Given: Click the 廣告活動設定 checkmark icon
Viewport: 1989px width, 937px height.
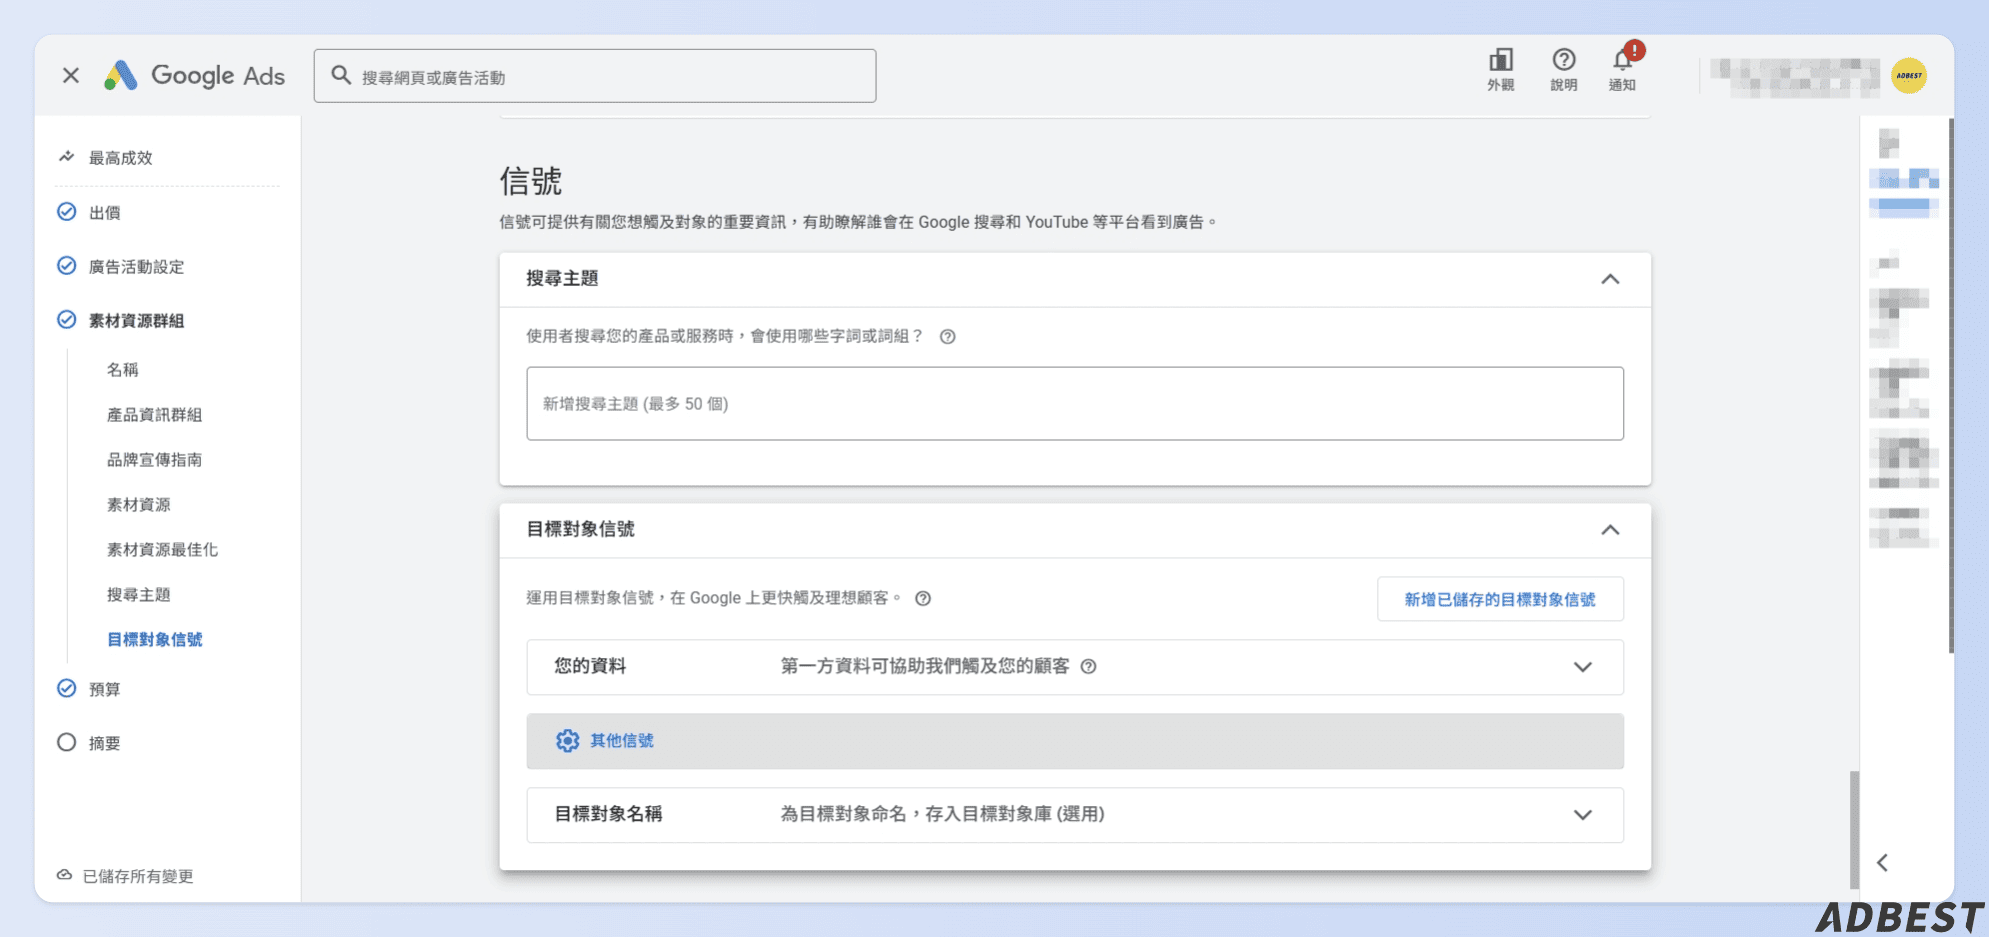Looking at the screenshot, I should point(67,266).
